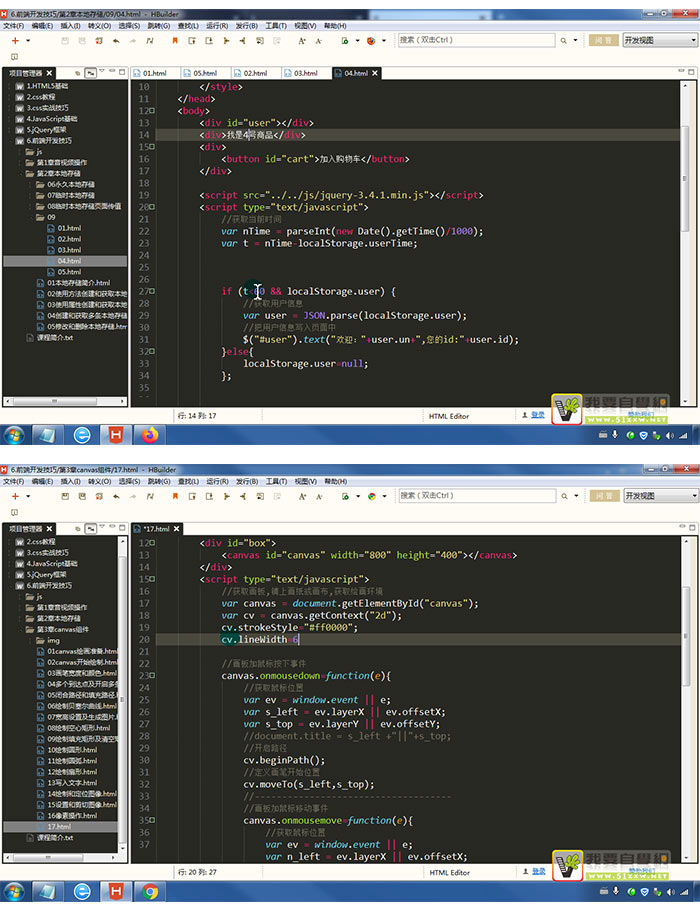Open 文件(F) menu in top window
This screenshot has height=912, width=700.
(x=13, y=26)
